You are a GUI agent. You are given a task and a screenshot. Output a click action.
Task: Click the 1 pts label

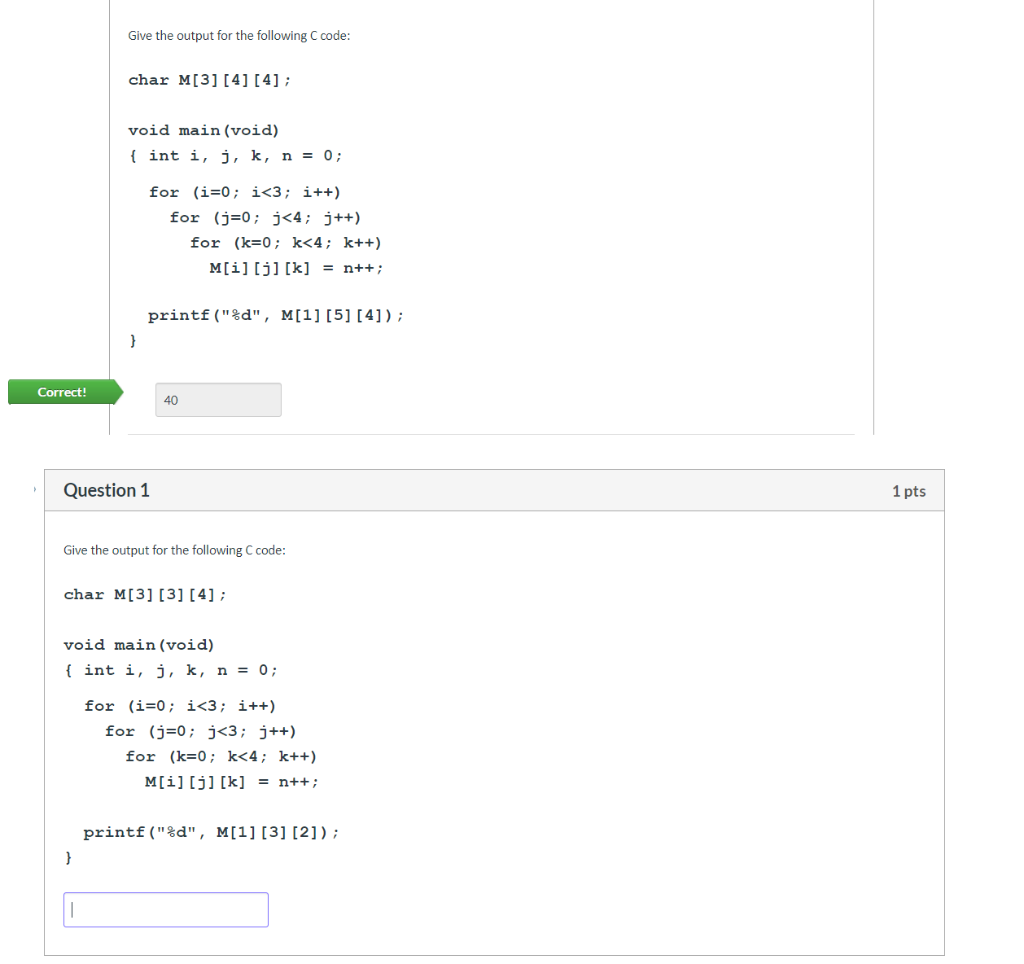(908, 490)
